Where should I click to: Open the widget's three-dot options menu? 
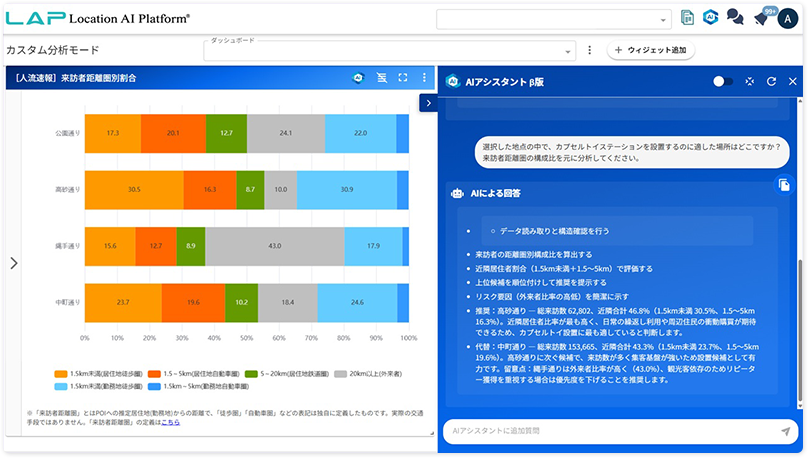point(424,77)
